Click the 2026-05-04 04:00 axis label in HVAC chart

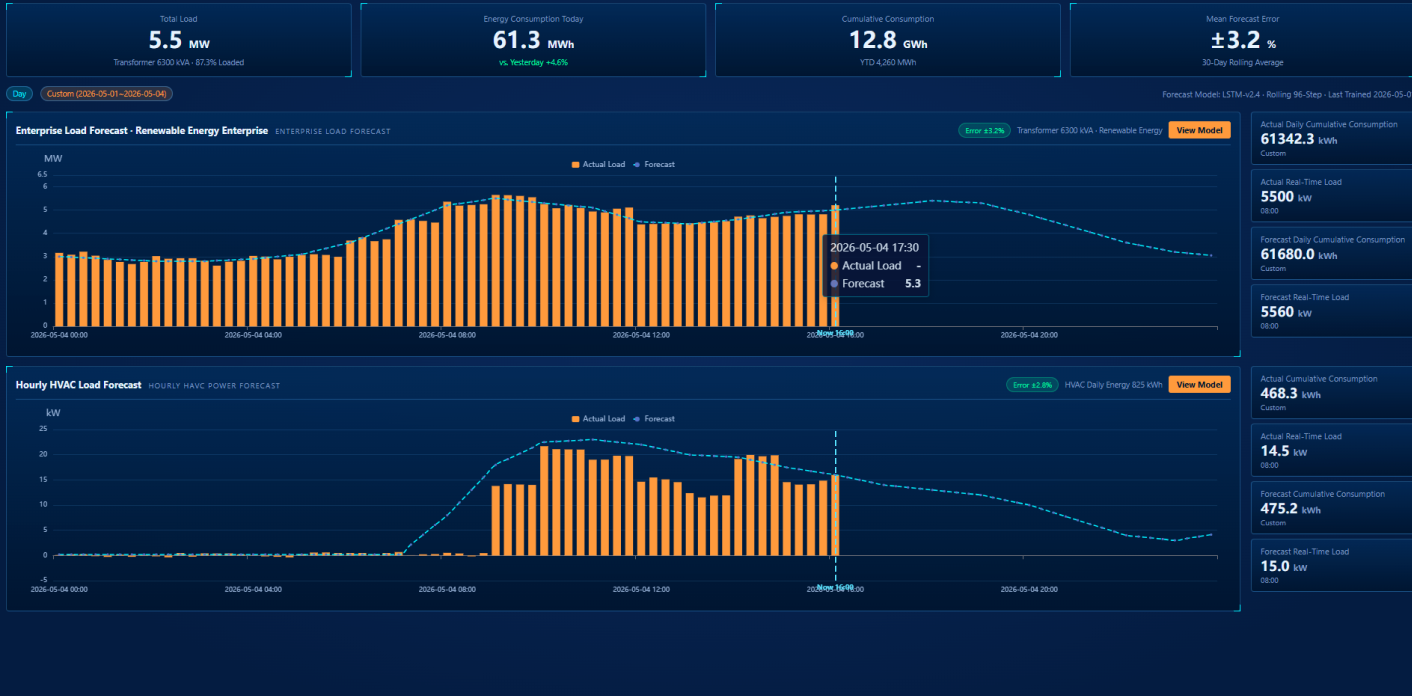[x=253, y=589]
